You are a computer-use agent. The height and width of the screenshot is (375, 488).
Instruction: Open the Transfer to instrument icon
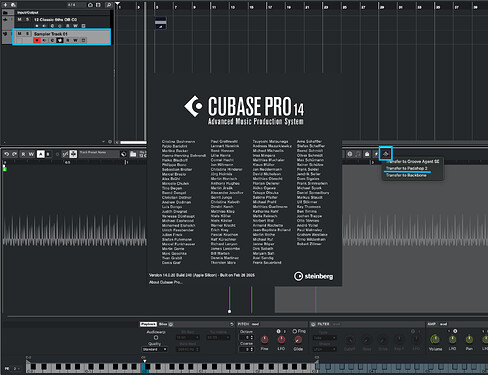tap(386, 154)
